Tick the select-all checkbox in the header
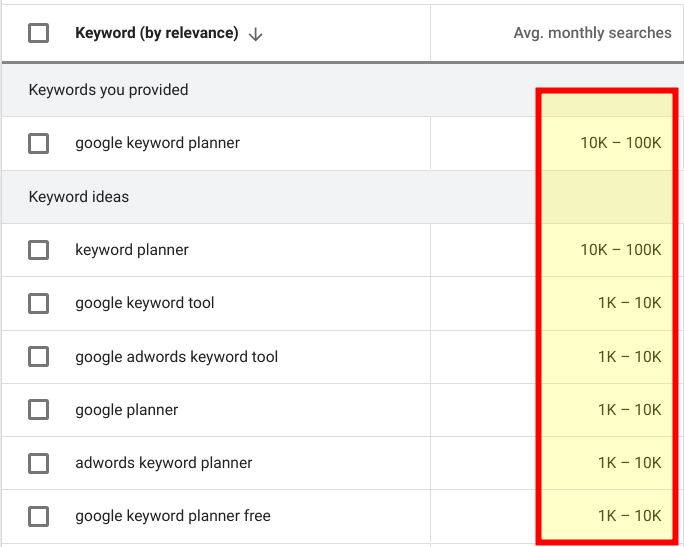 click(38, 33)
